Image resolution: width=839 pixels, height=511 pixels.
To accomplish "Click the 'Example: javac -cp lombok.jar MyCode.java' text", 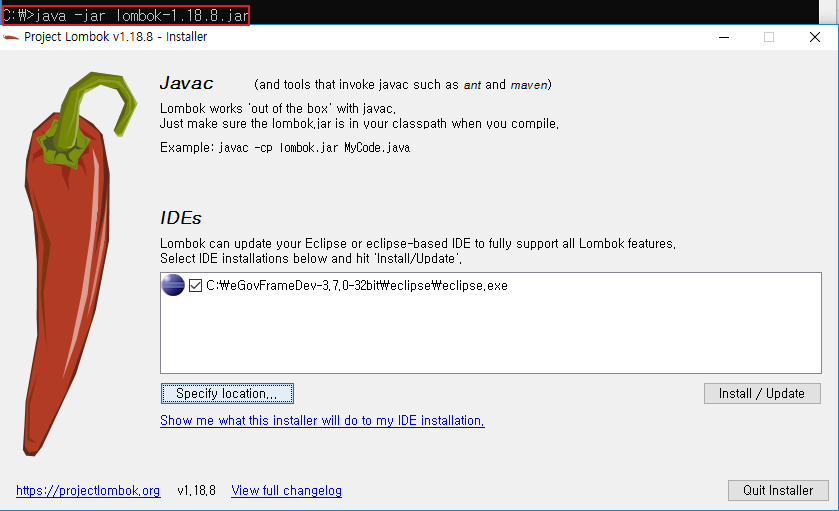I will pos(285,147).
